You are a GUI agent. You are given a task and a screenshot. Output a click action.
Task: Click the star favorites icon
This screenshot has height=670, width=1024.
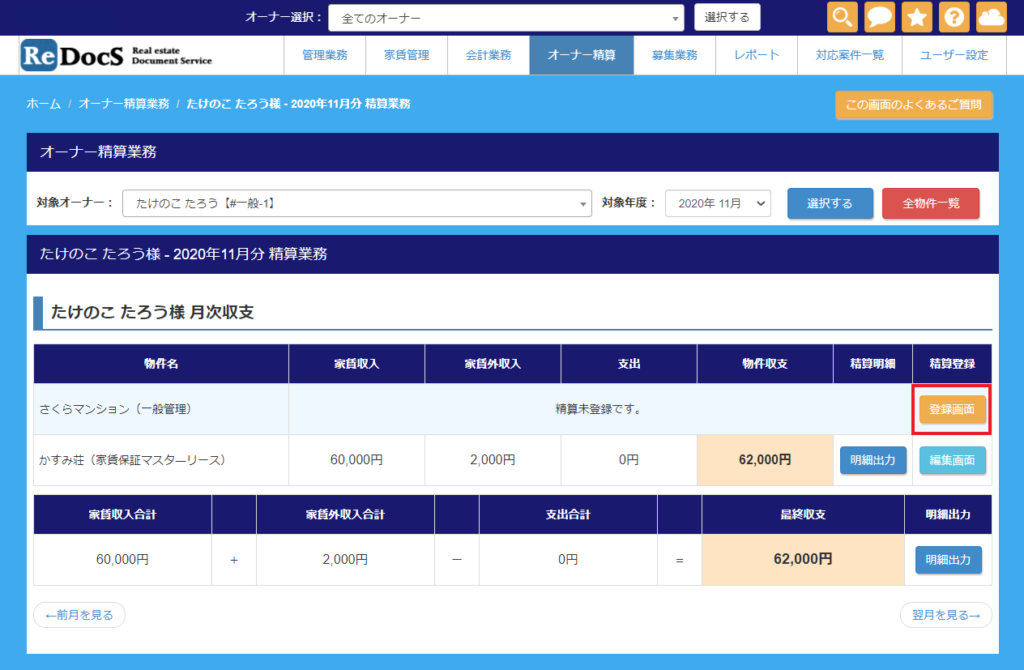(x=917, y=17)
